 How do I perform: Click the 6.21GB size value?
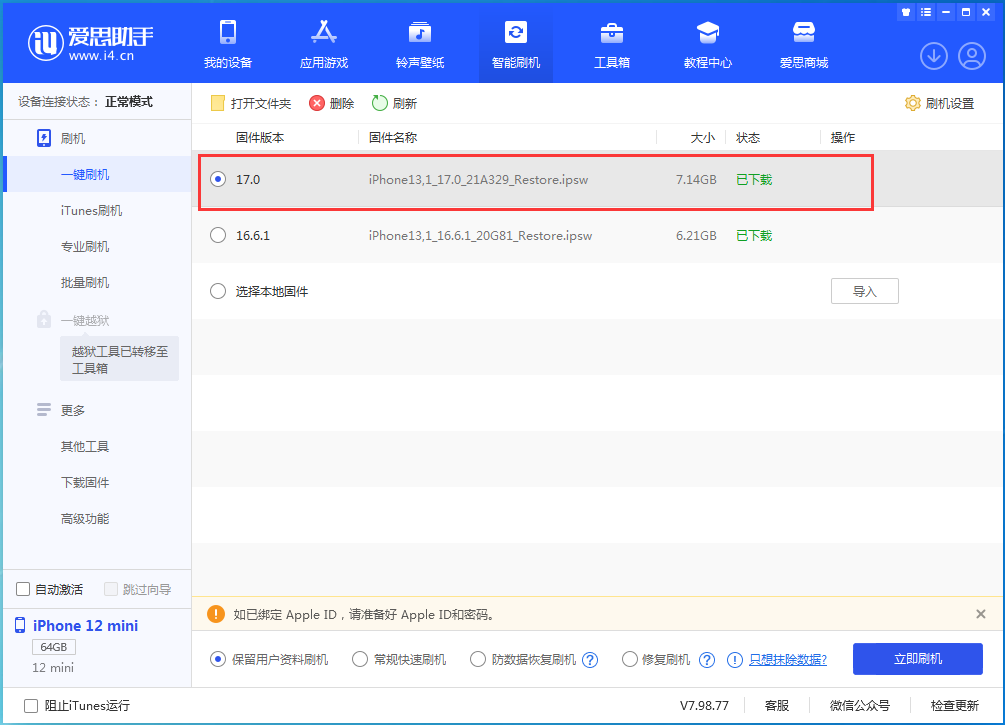click(696, 236)
